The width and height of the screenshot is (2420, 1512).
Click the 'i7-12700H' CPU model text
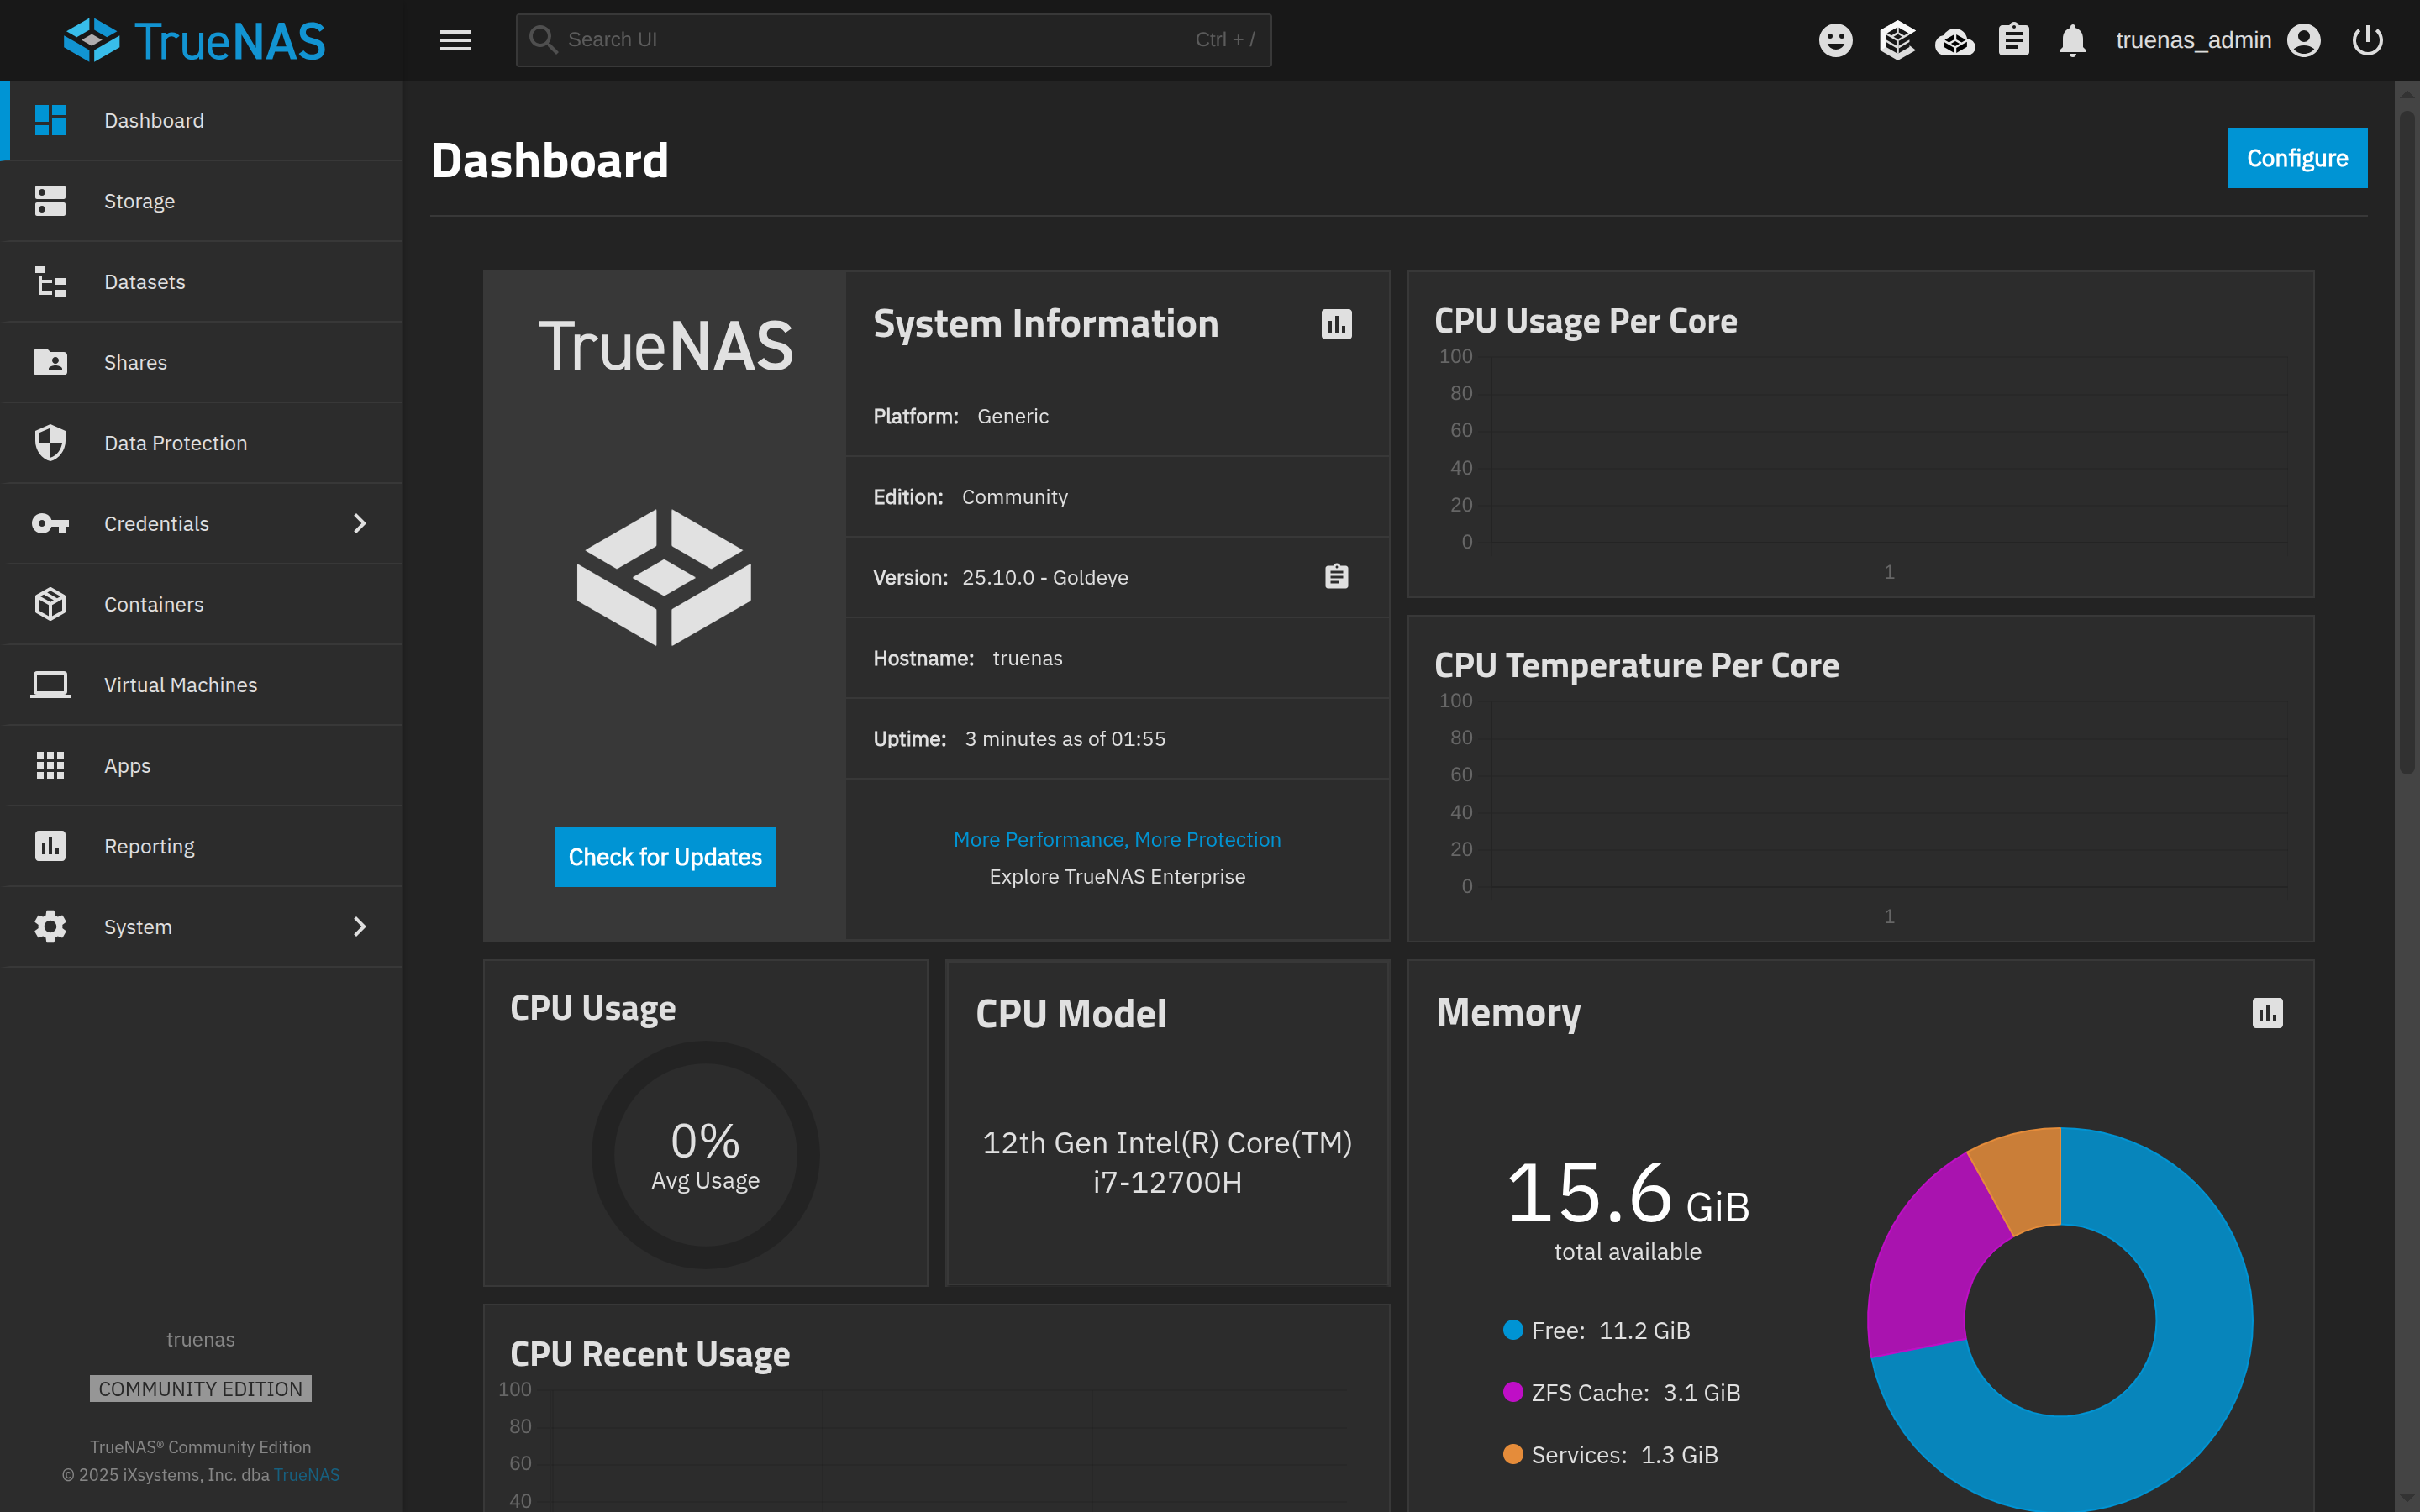click(1167, 1183)
